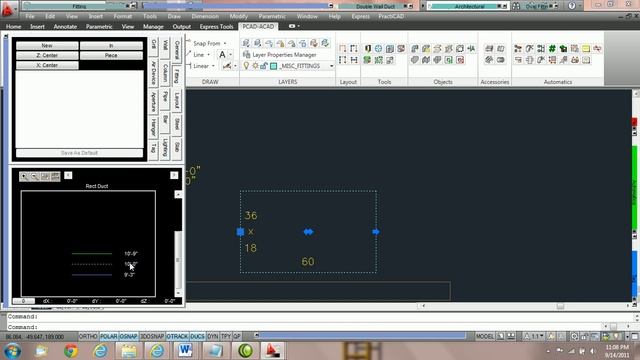Select the Air Device side tab

click(x=153, y=73)
